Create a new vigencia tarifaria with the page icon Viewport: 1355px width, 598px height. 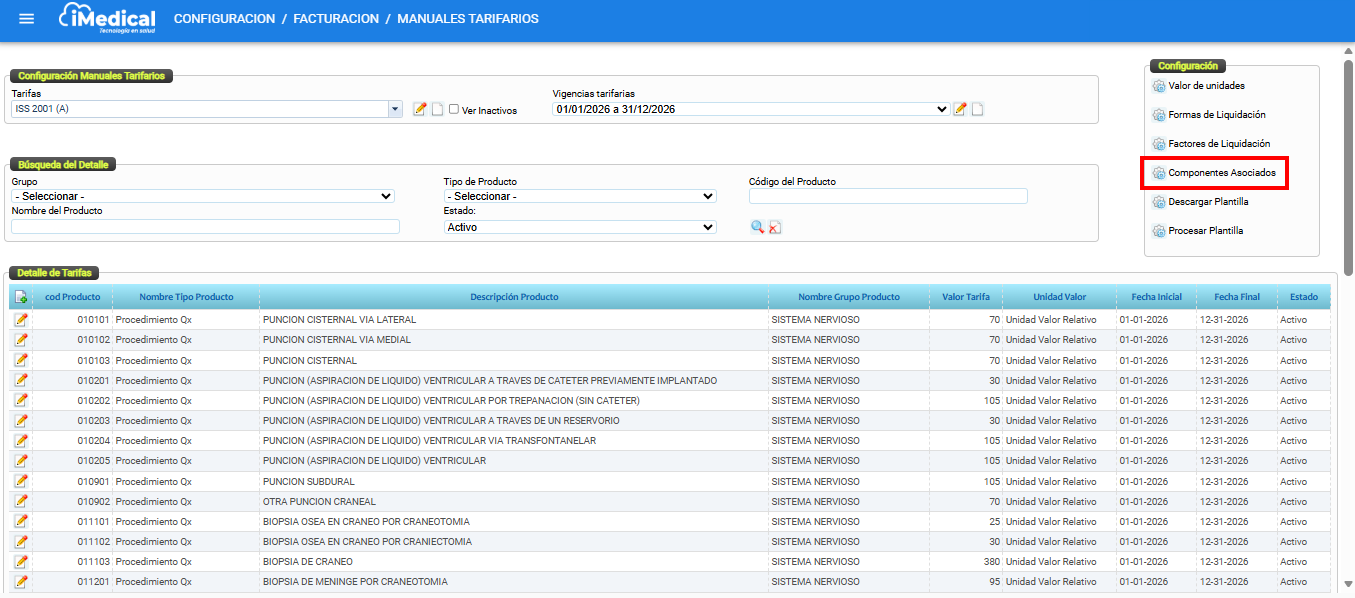point(977,109)
